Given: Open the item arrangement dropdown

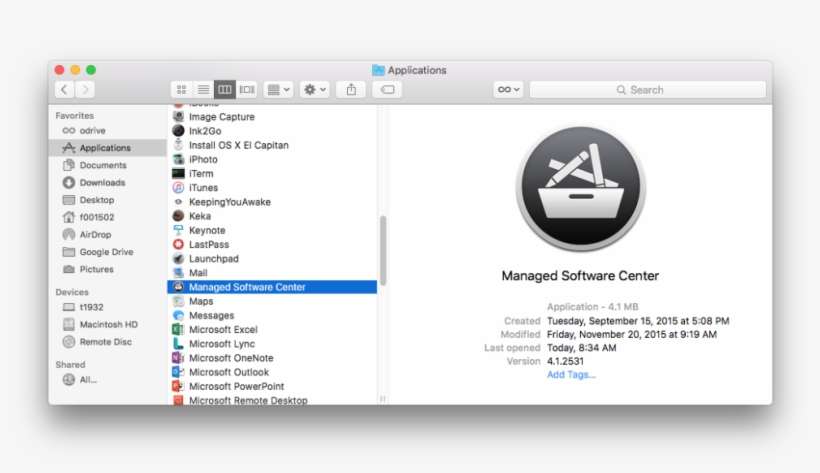Looking at the screenshot, I should pos(278,90).
